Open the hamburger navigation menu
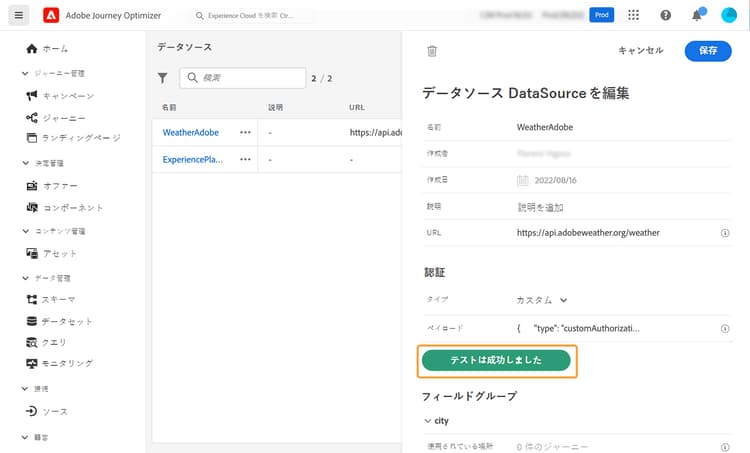This screenshot has height=453, width=750. (19, 15)
